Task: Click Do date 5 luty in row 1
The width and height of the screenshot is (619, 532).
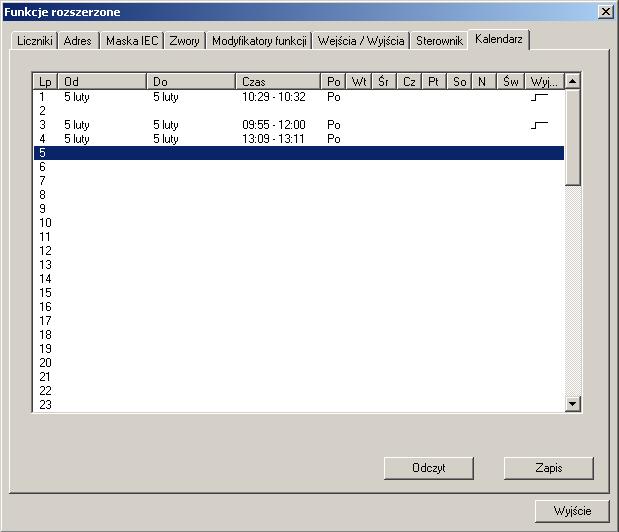Action: [166, 97]
